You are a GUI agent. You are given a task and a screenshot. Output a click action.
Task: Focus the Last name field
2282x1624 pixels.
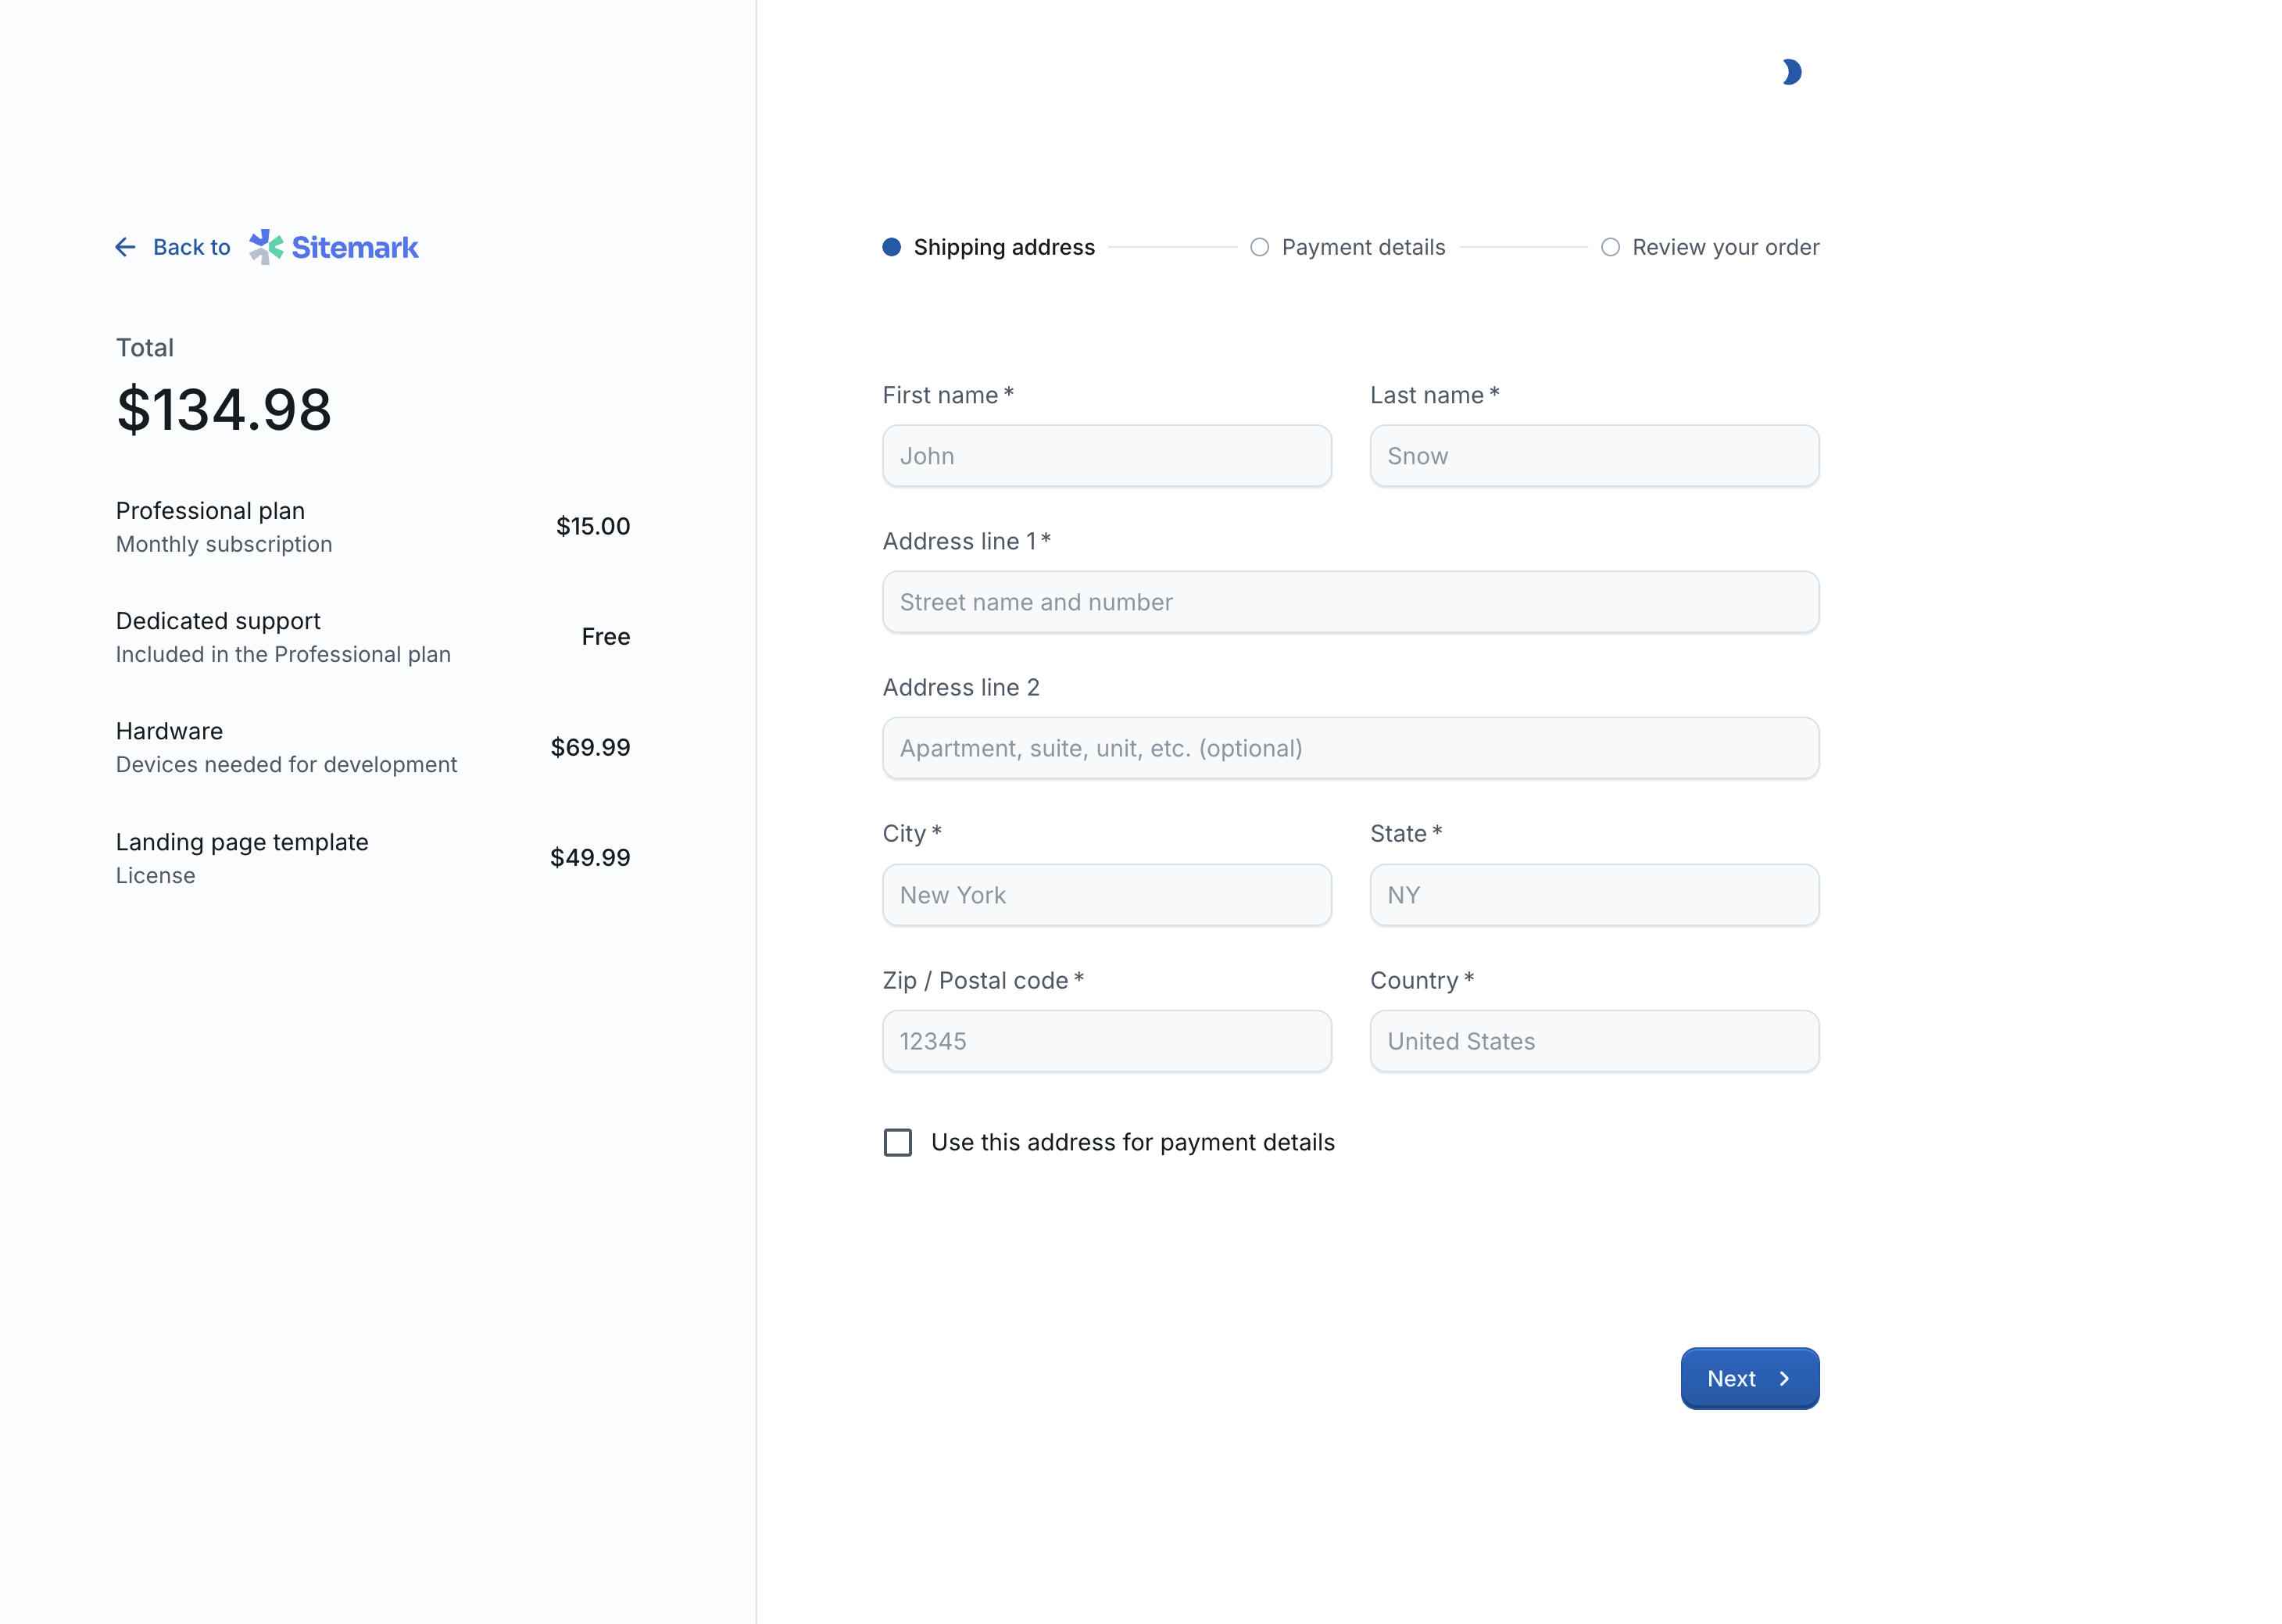click(x=1593, y=456)
